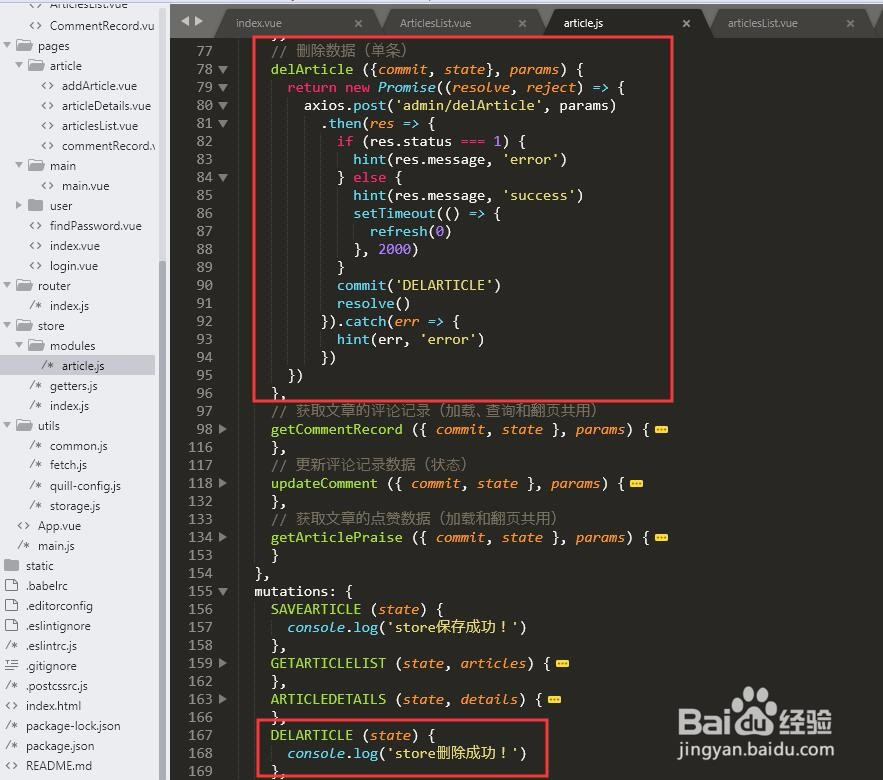
Task: Open .gitignore file
Action: (51, 666)
